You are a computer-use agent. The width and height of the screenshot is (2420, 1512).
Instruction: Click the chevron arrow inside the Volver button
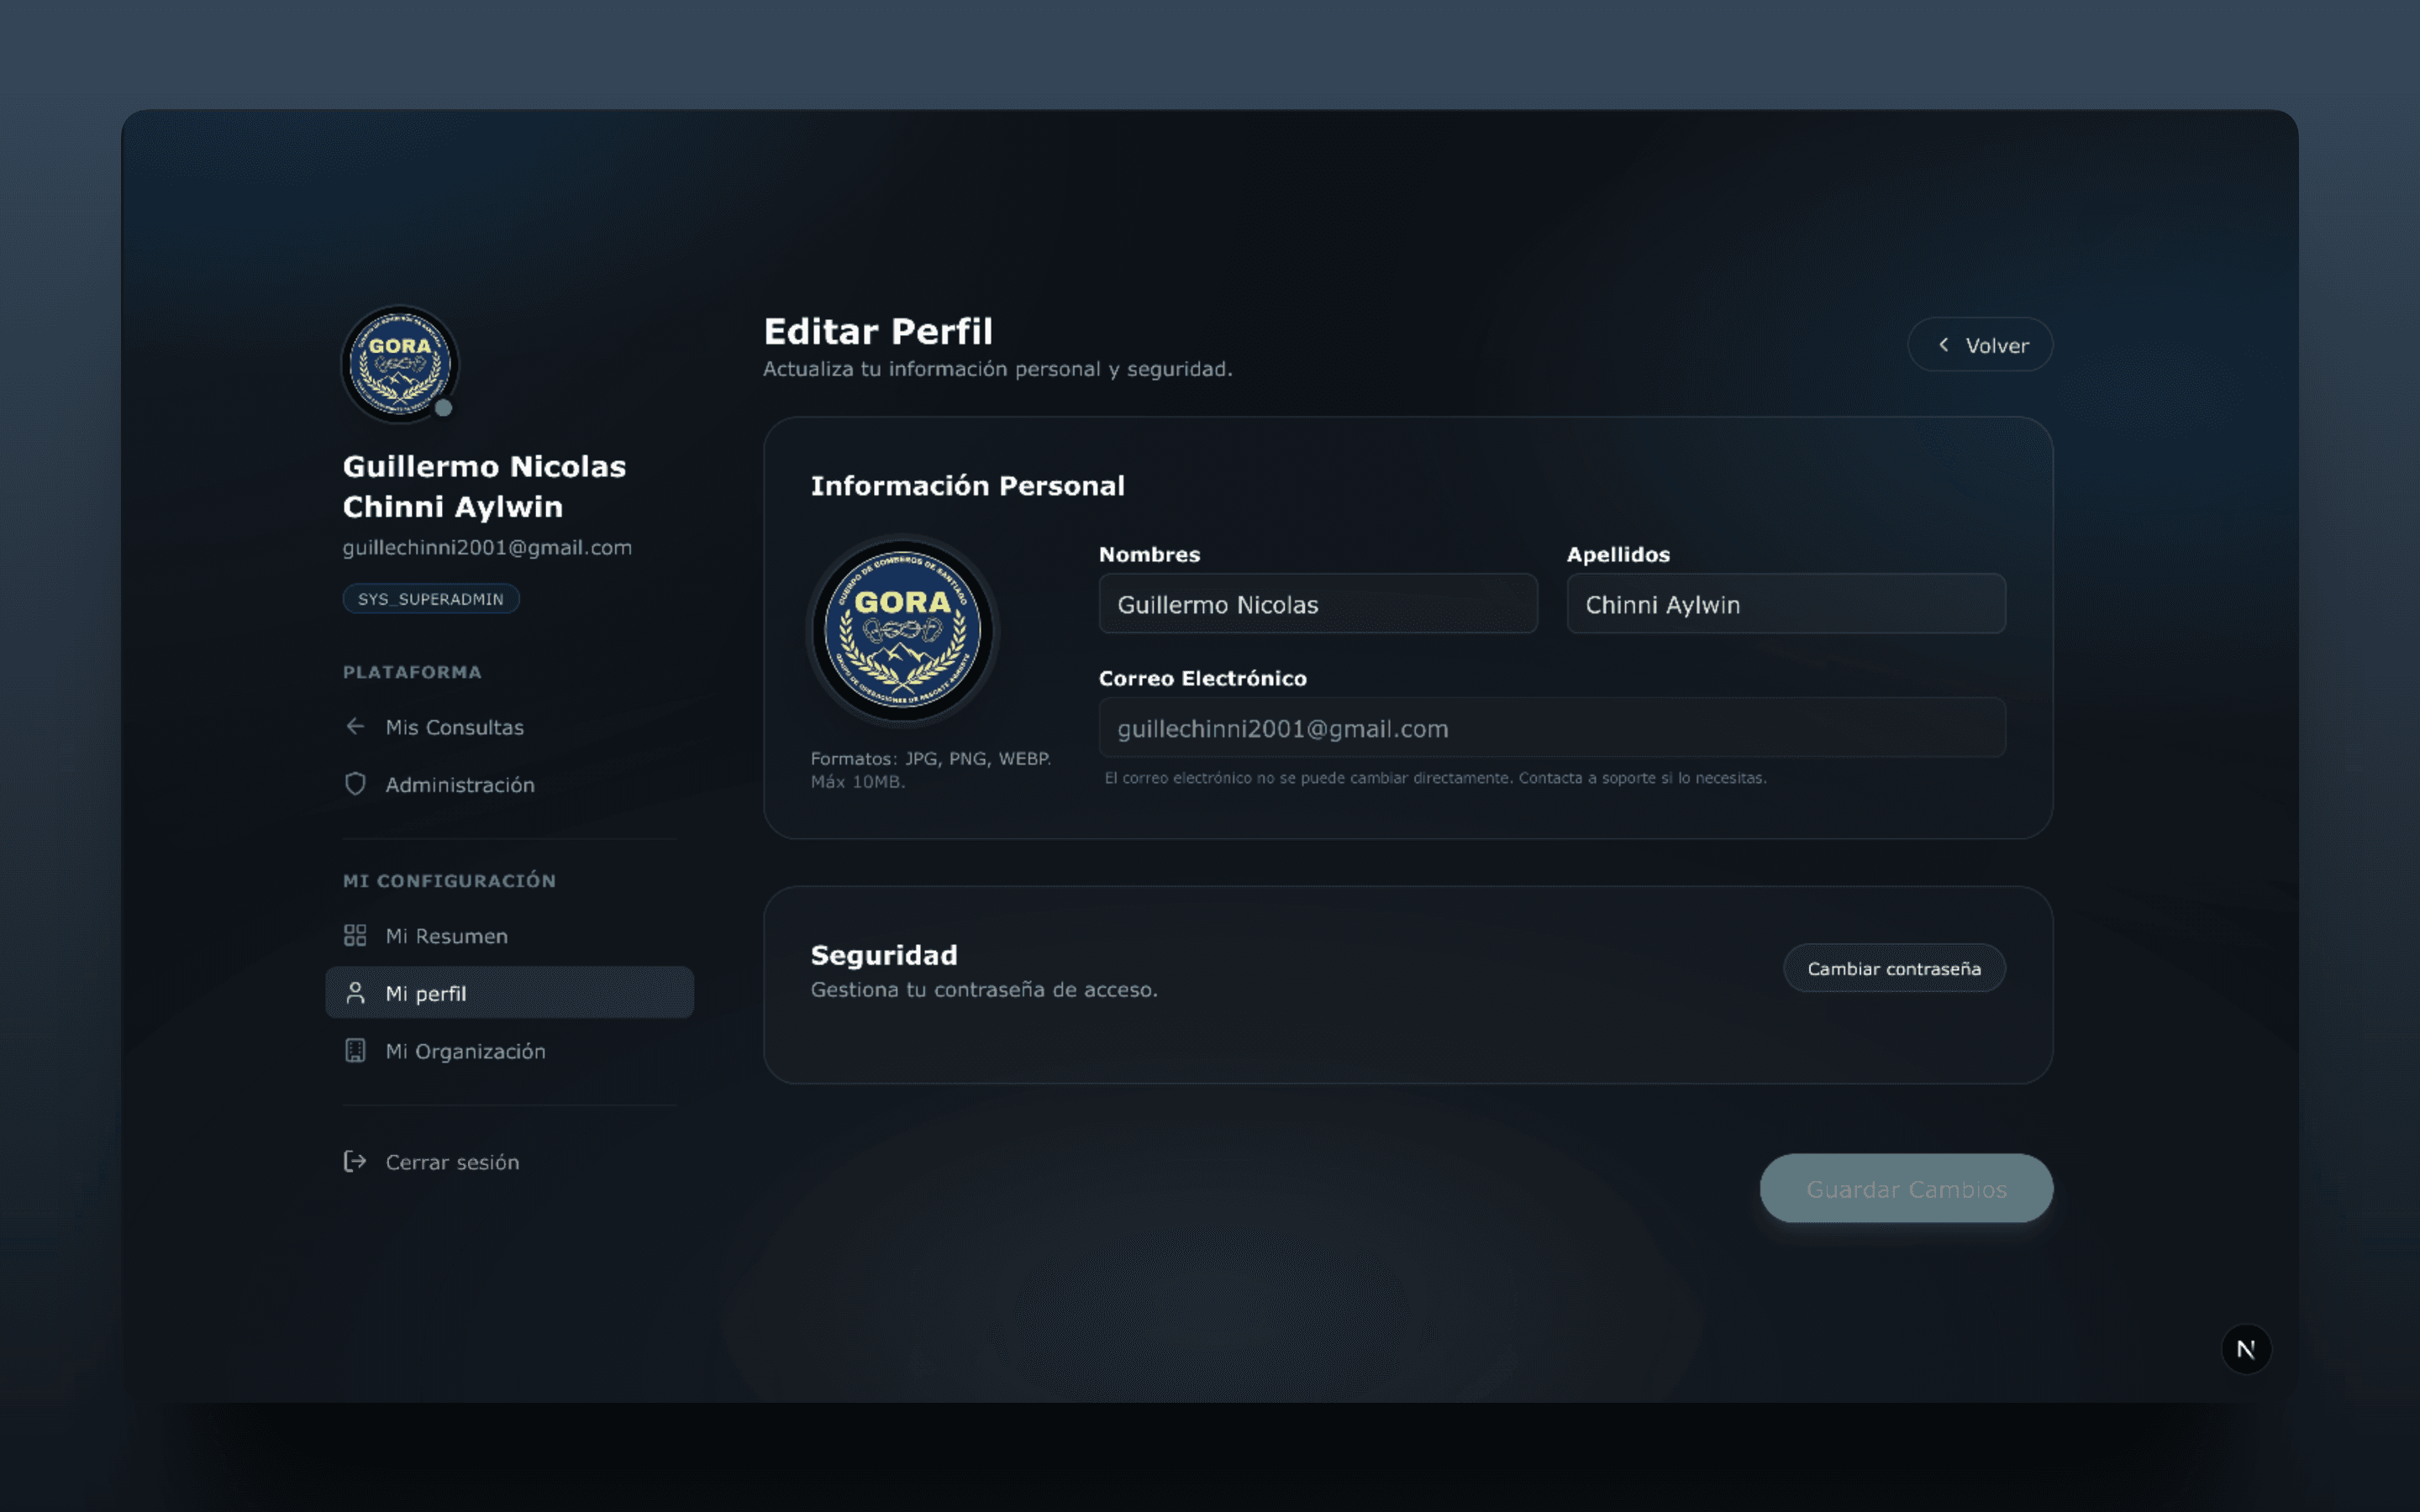[x=1943, y=344]
